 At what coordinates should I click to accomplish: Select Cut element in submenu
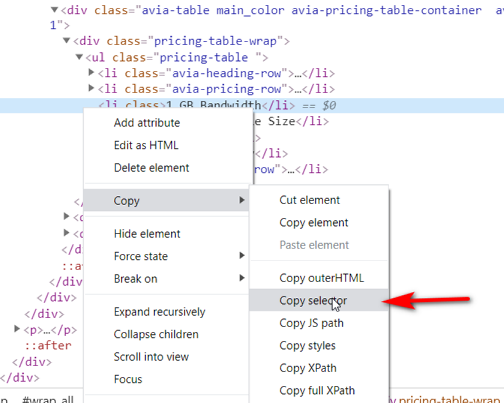click(319, 200)
